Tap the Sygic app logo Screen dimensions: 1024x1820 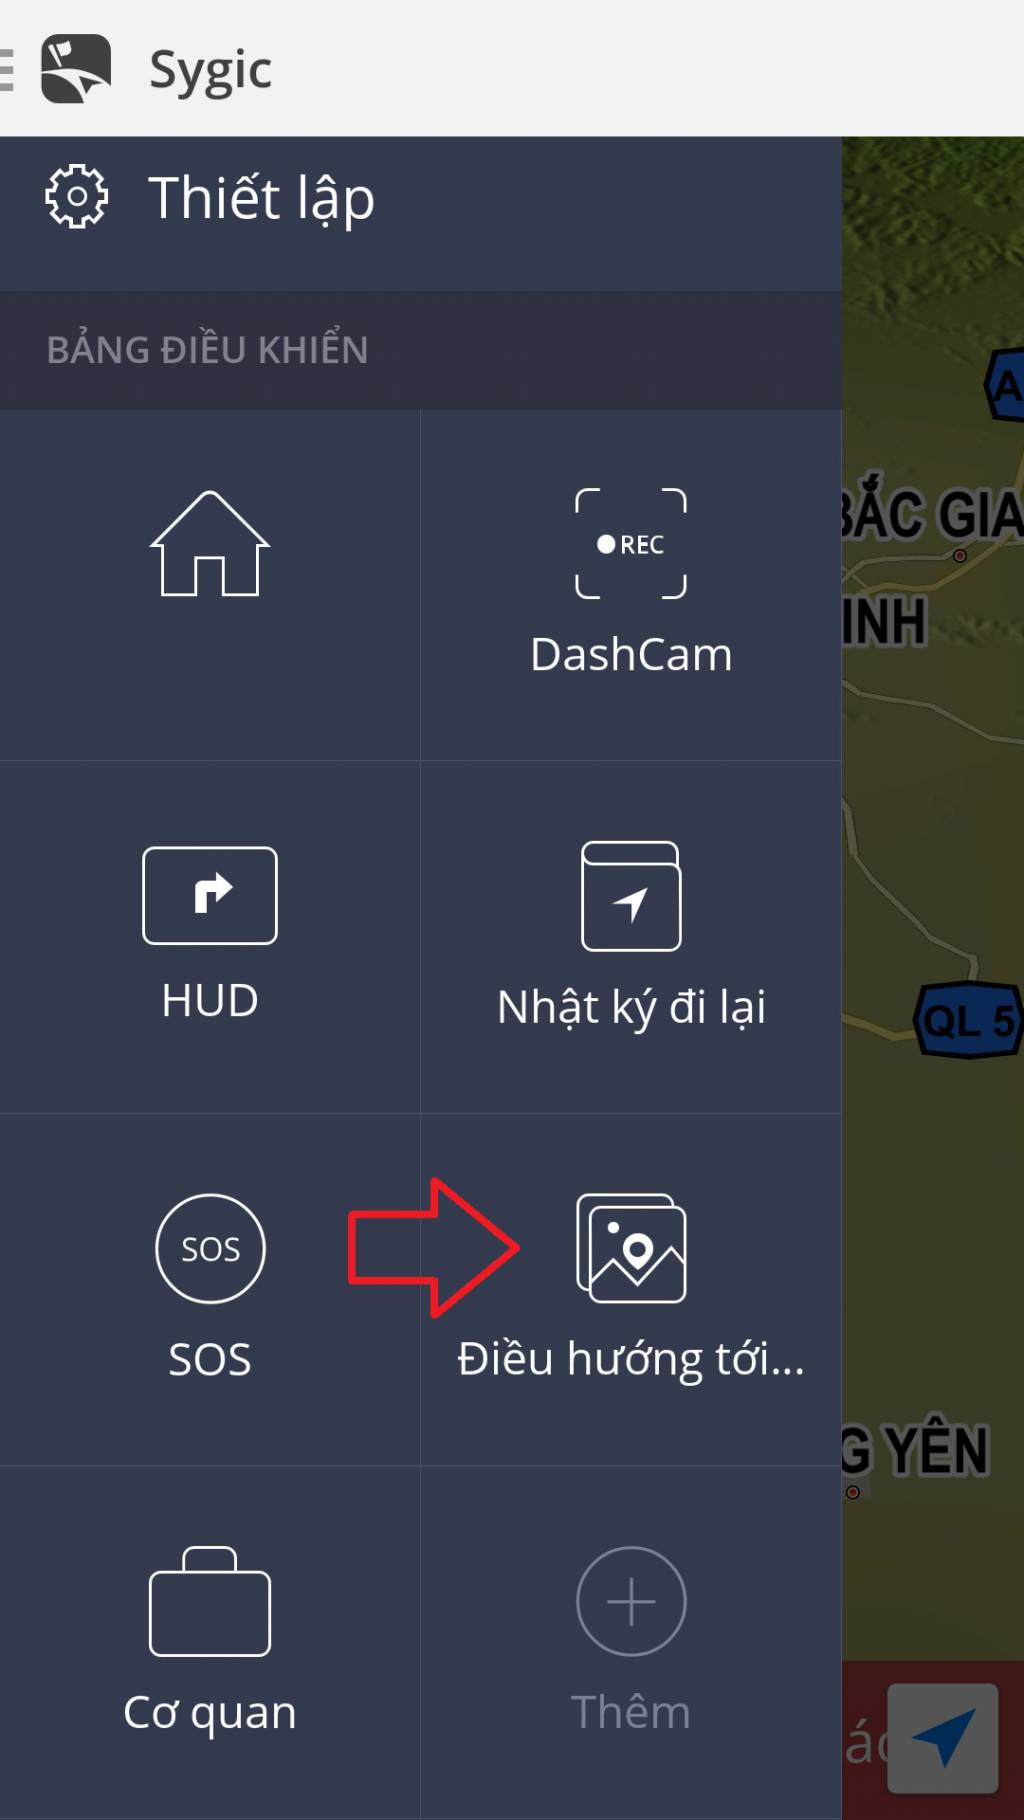coord(76,68)
